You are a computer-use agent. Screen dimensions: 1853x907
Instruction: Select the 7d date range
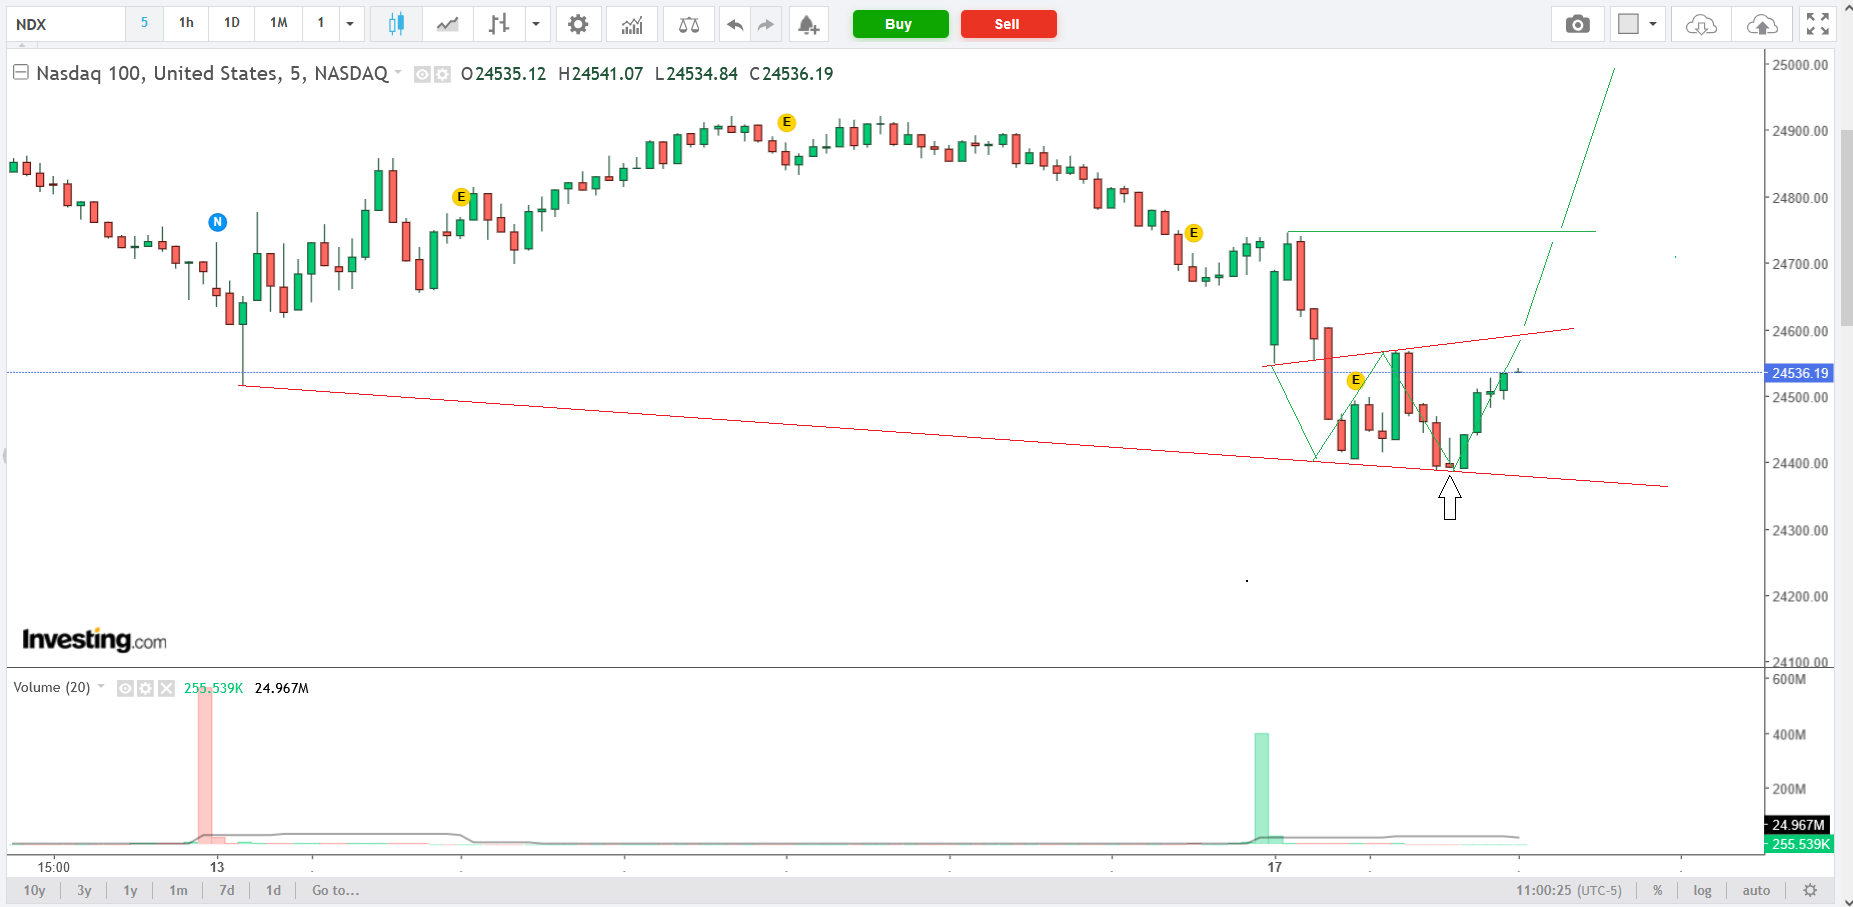click(227, 890)
